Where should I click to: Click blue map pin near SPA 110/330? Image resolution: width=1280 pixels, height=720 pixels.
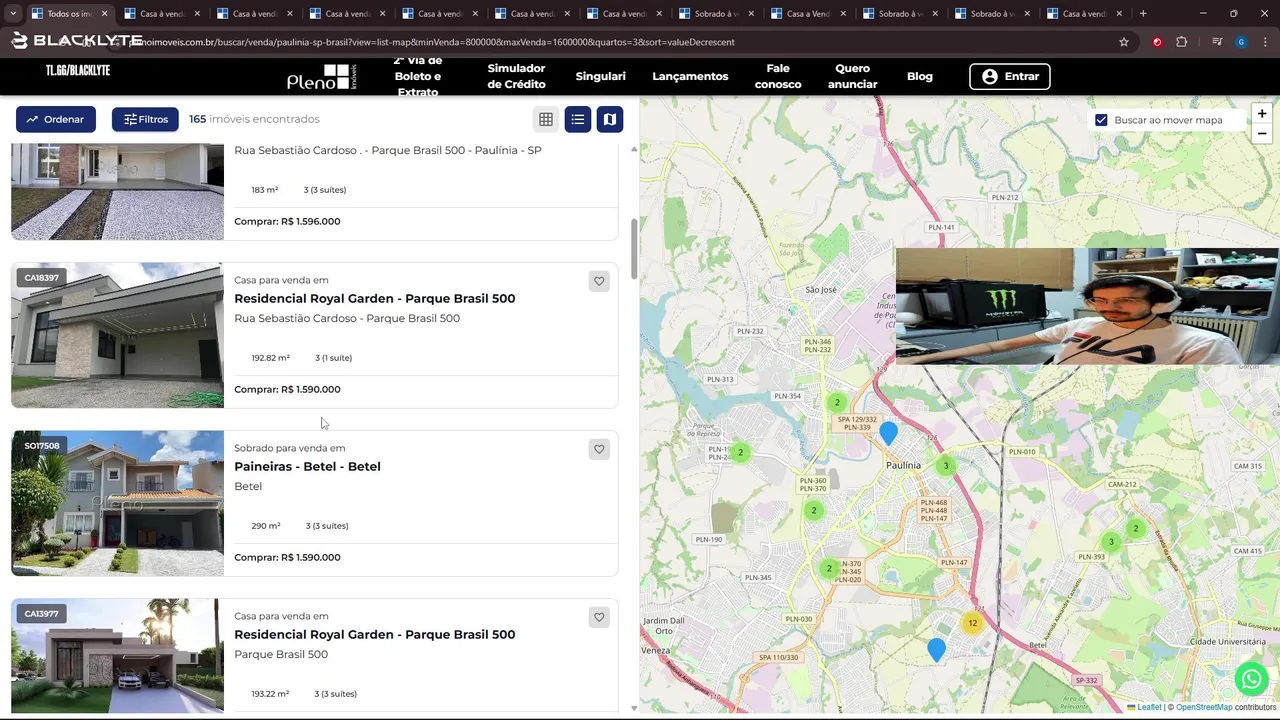click(x=936, y=650)
